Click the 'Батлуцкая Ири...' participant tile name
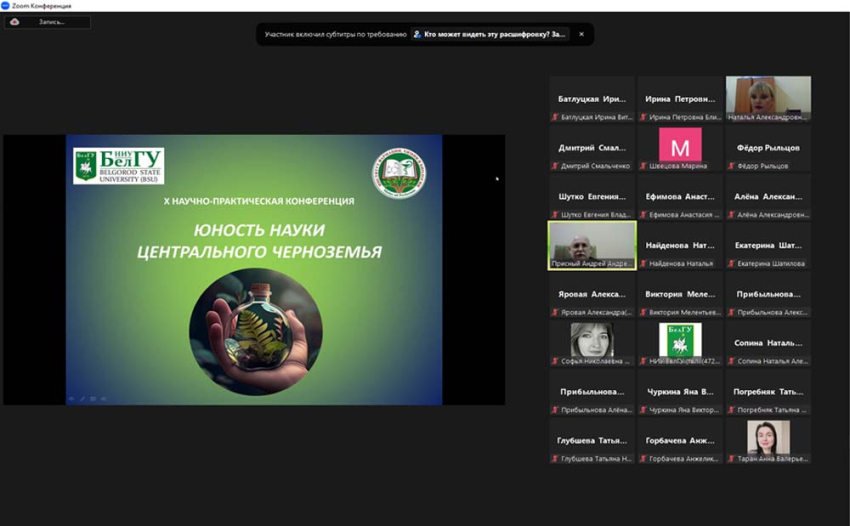Image resolution: width=850 pixels, height=526 pixels. (x=591, y=99)
